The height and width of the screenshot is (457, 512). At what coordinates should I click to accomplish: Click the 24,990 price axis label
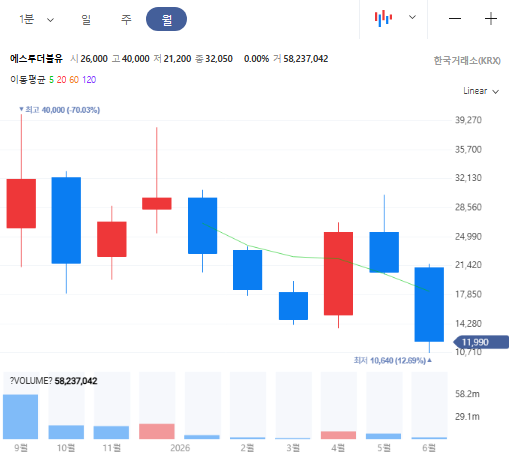468,237
